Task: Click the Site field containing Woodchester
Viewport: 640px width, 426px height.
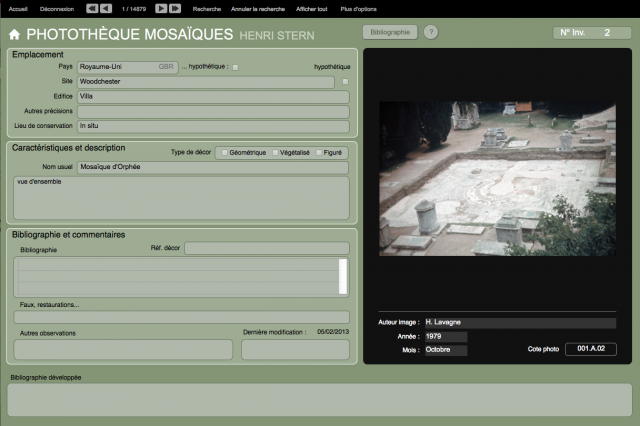Action: click(206, 82)
